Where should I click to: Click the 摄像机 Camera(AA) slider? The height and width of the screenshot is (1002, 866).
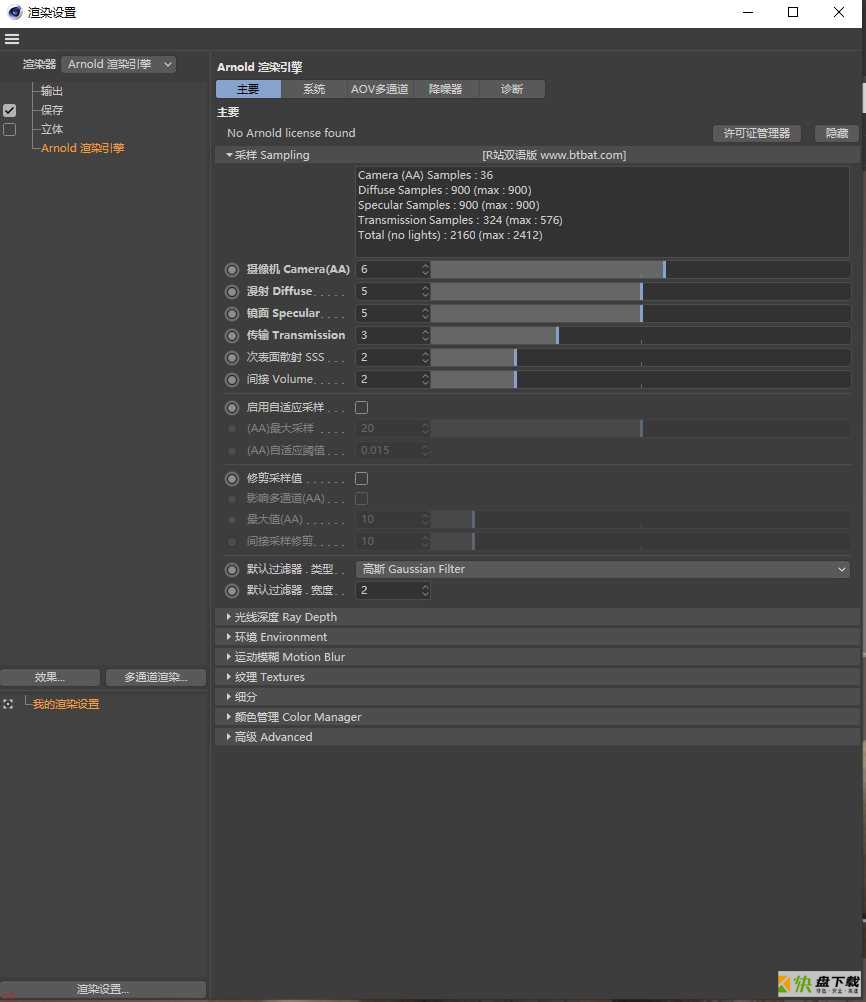pyautogui.click(x=640, y=270)
